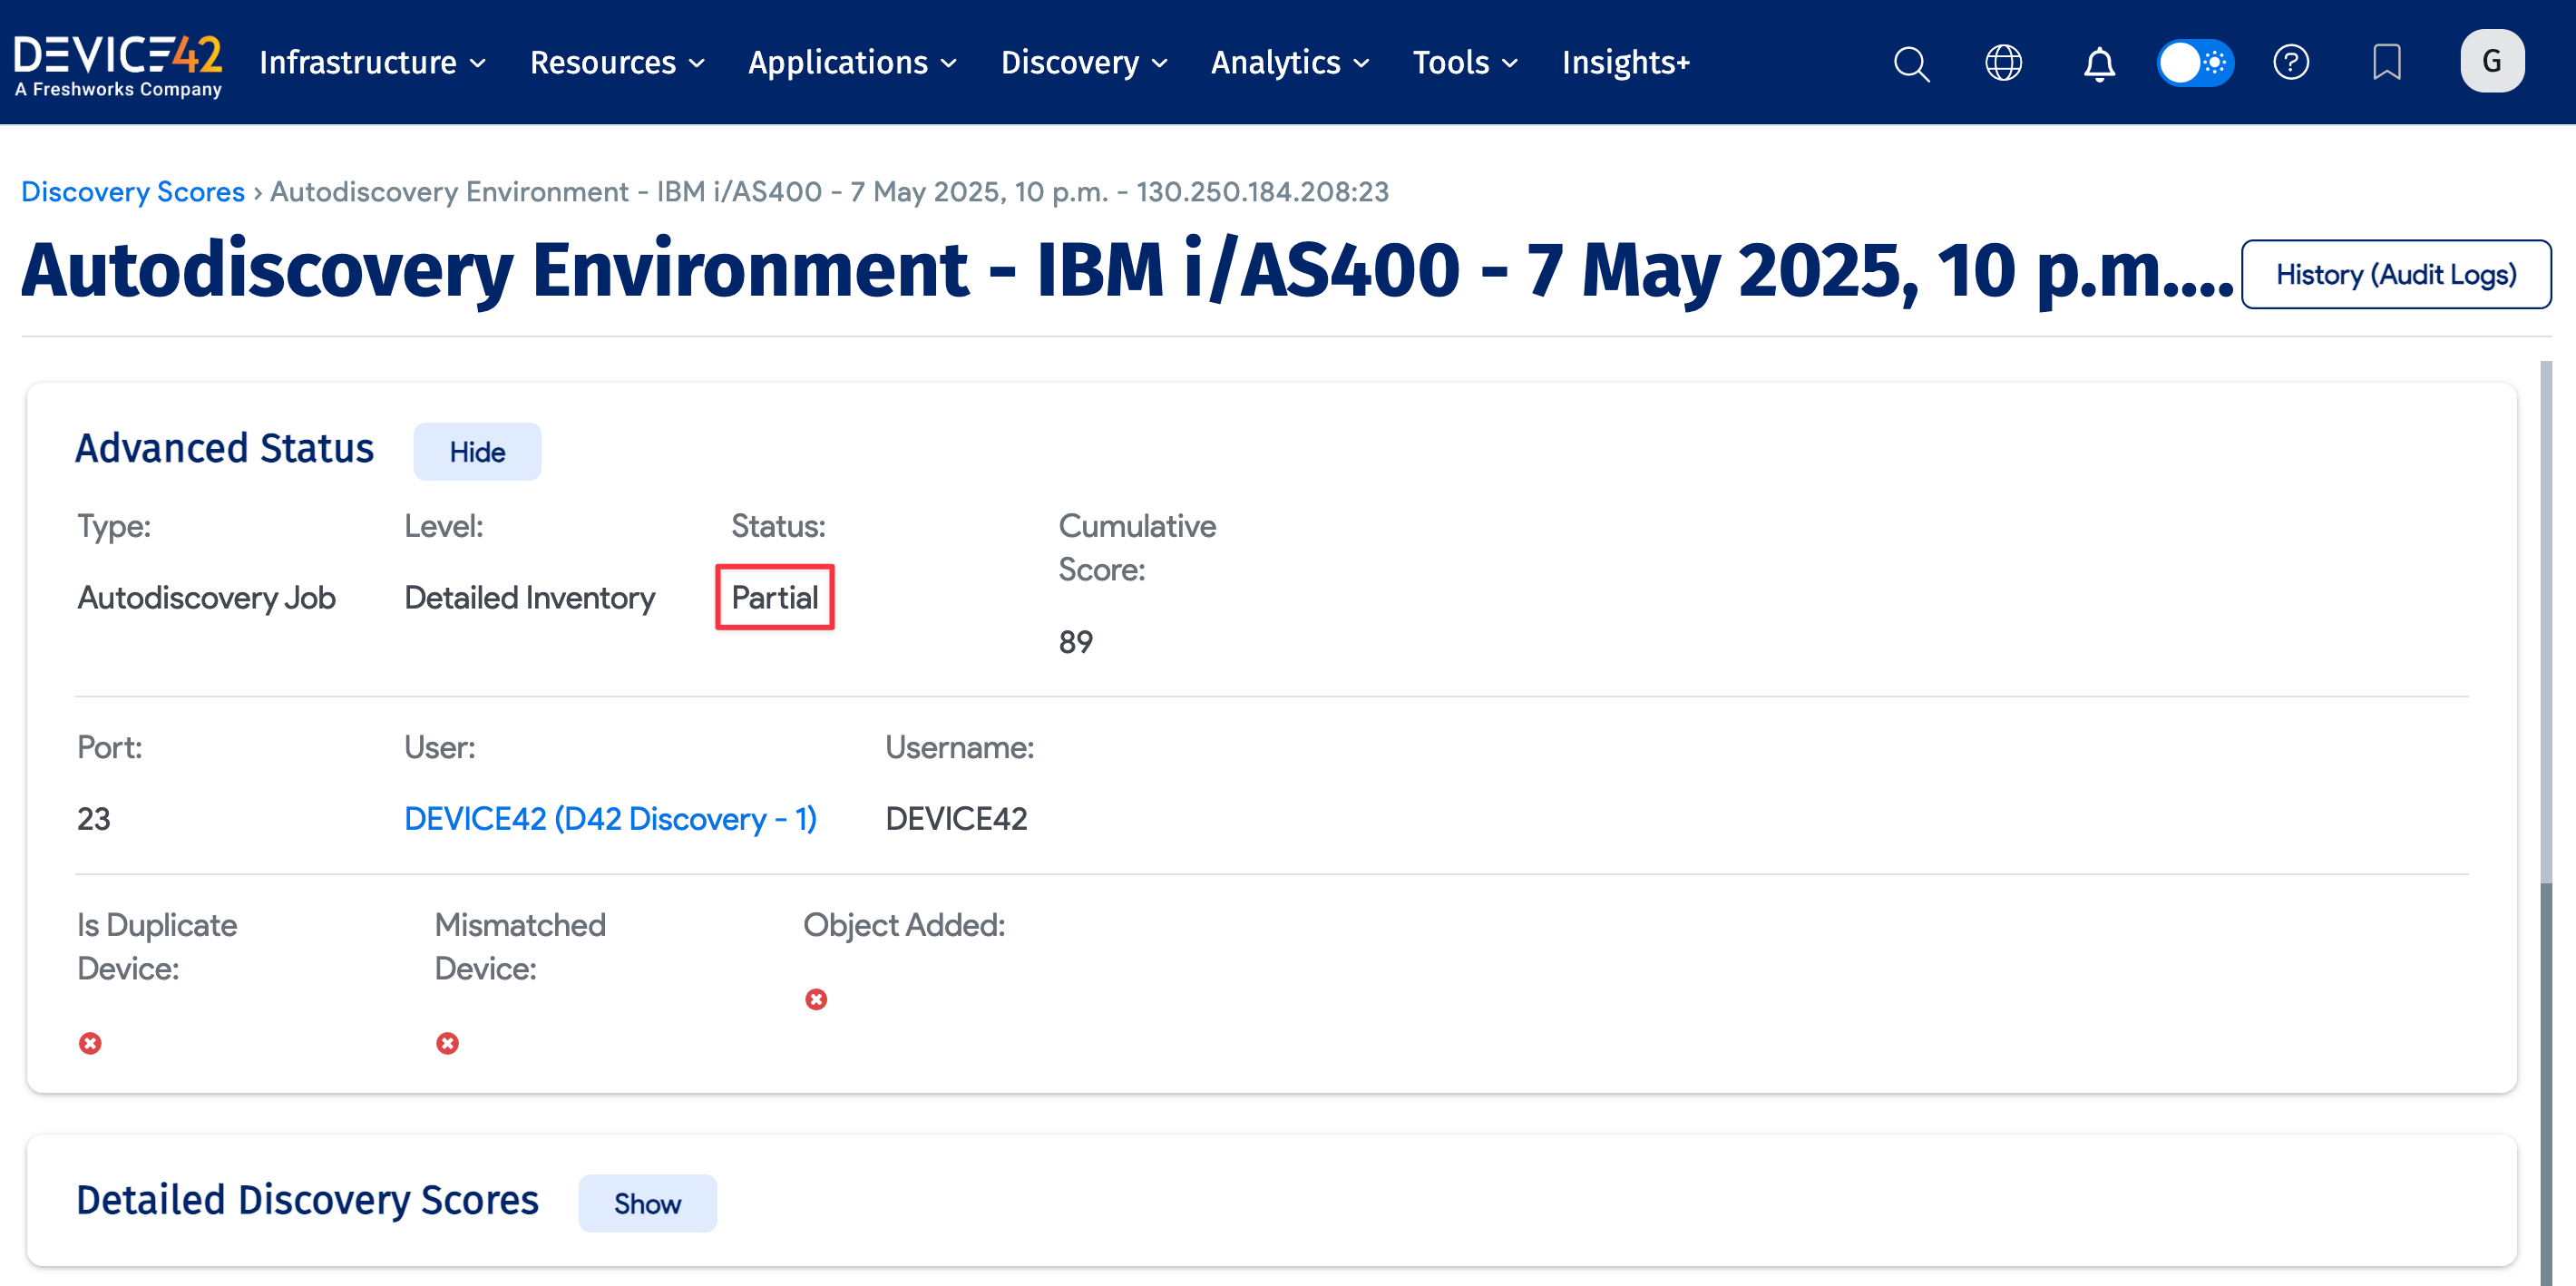Screen dimensions: 2576x1286
Task: Click the help question mark icon
Action: [2290, 63]
